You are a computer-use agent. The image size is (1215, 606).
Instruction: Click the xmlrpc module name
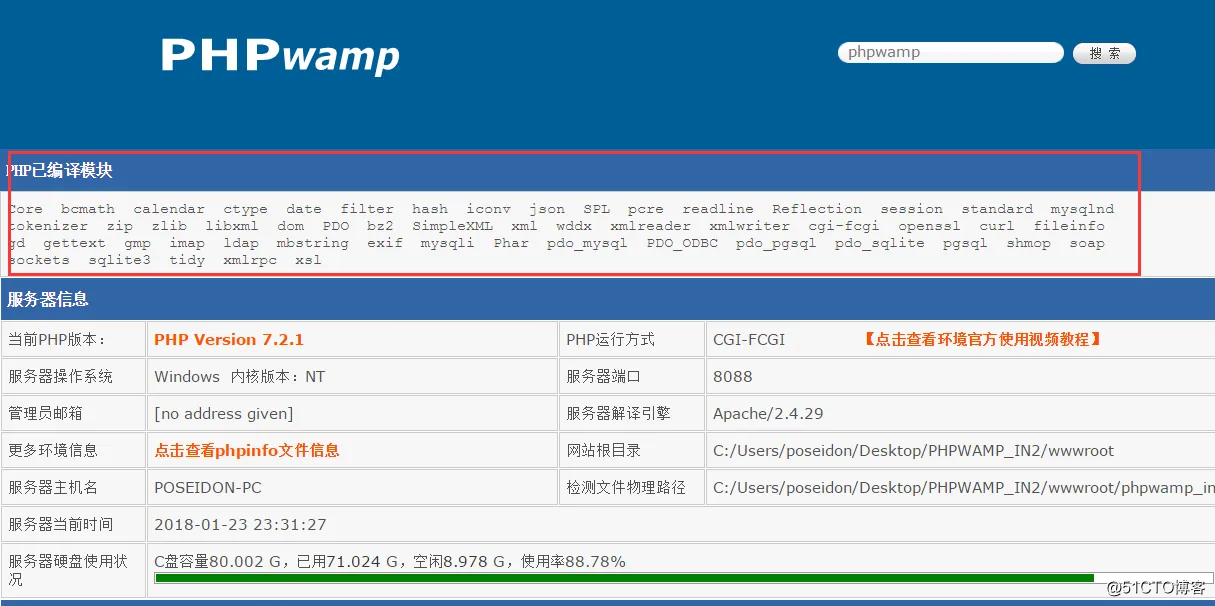(x=250, y=260)
